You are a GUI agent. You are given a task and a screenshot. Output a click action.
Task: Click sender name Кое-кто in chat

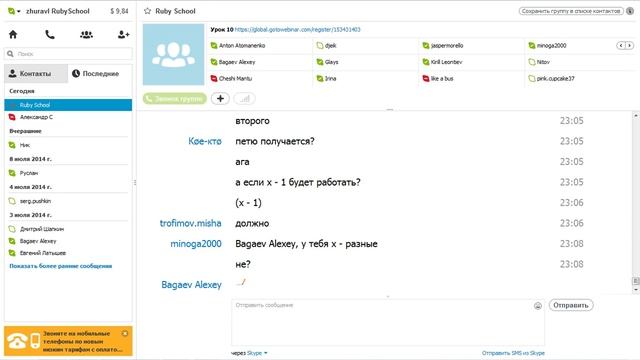pos(205,141)
